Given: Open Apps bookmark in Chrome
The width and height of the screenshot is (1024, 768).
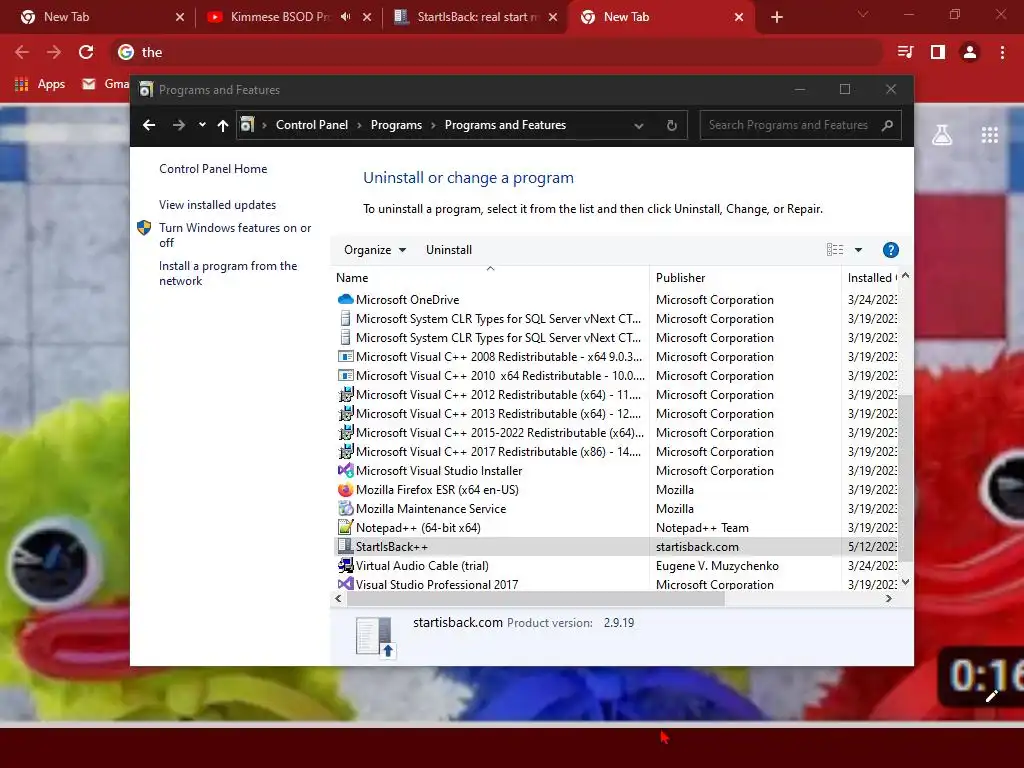Looking at the screenshot, I should pyautogui.click(x=40, y=84).
